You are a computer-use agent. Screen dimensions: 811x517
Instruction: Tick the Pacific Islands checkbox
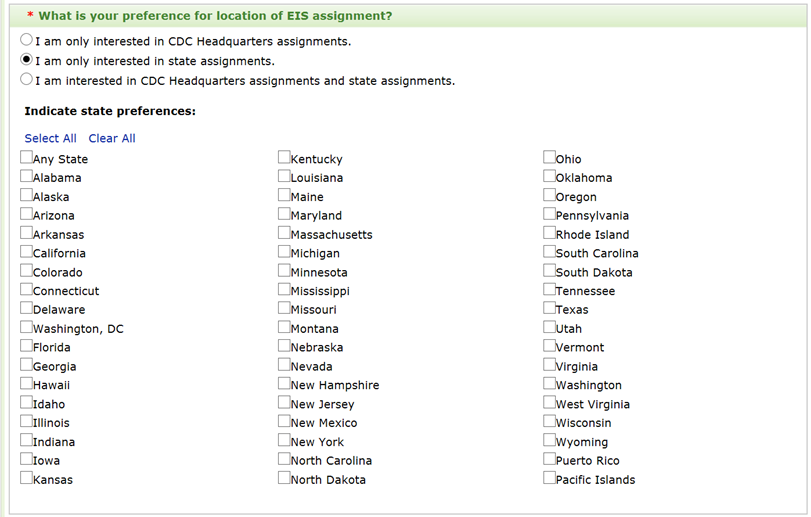pyautogui.click(x=550, y=478)
